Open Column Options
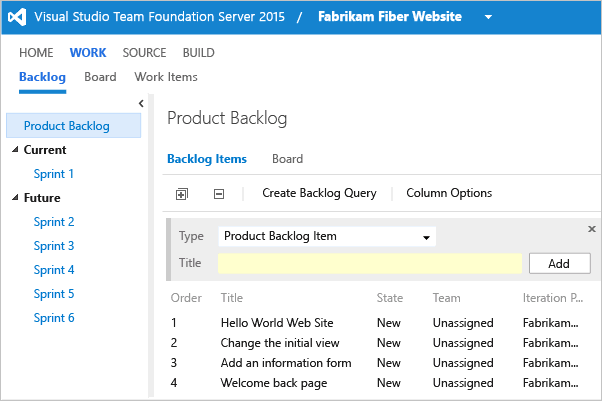The width and height of the screenshot is (602, 401). (x=449, y=193)
